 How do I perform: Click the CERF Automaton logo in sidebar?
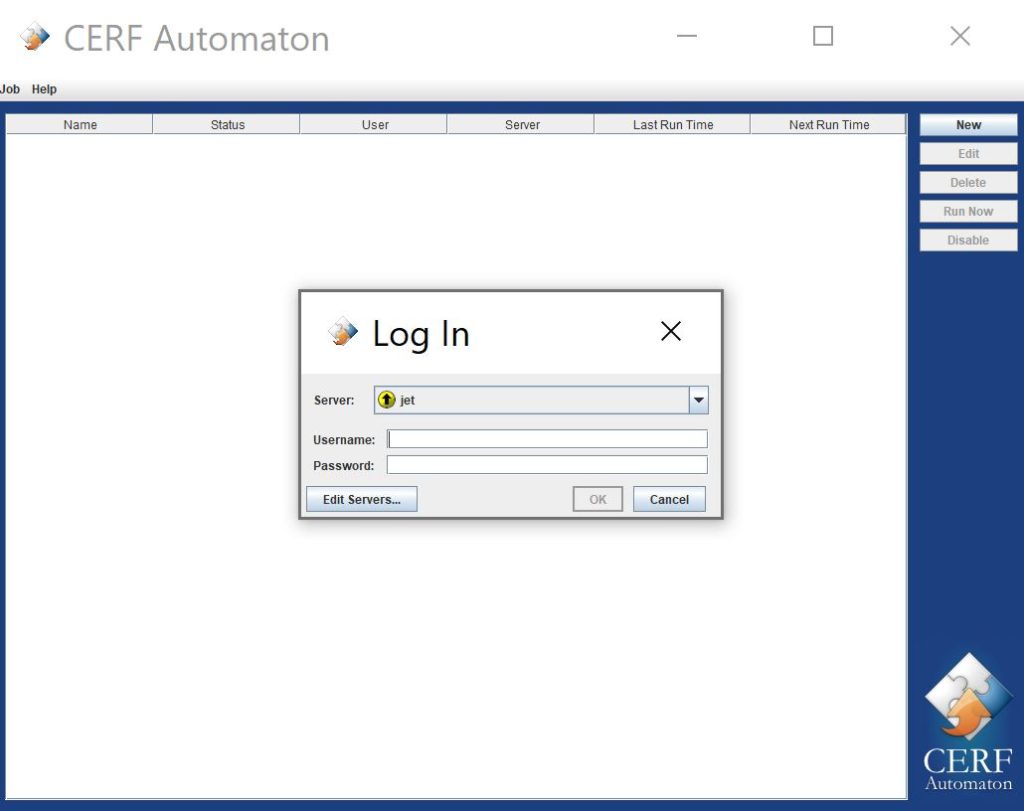967,720
